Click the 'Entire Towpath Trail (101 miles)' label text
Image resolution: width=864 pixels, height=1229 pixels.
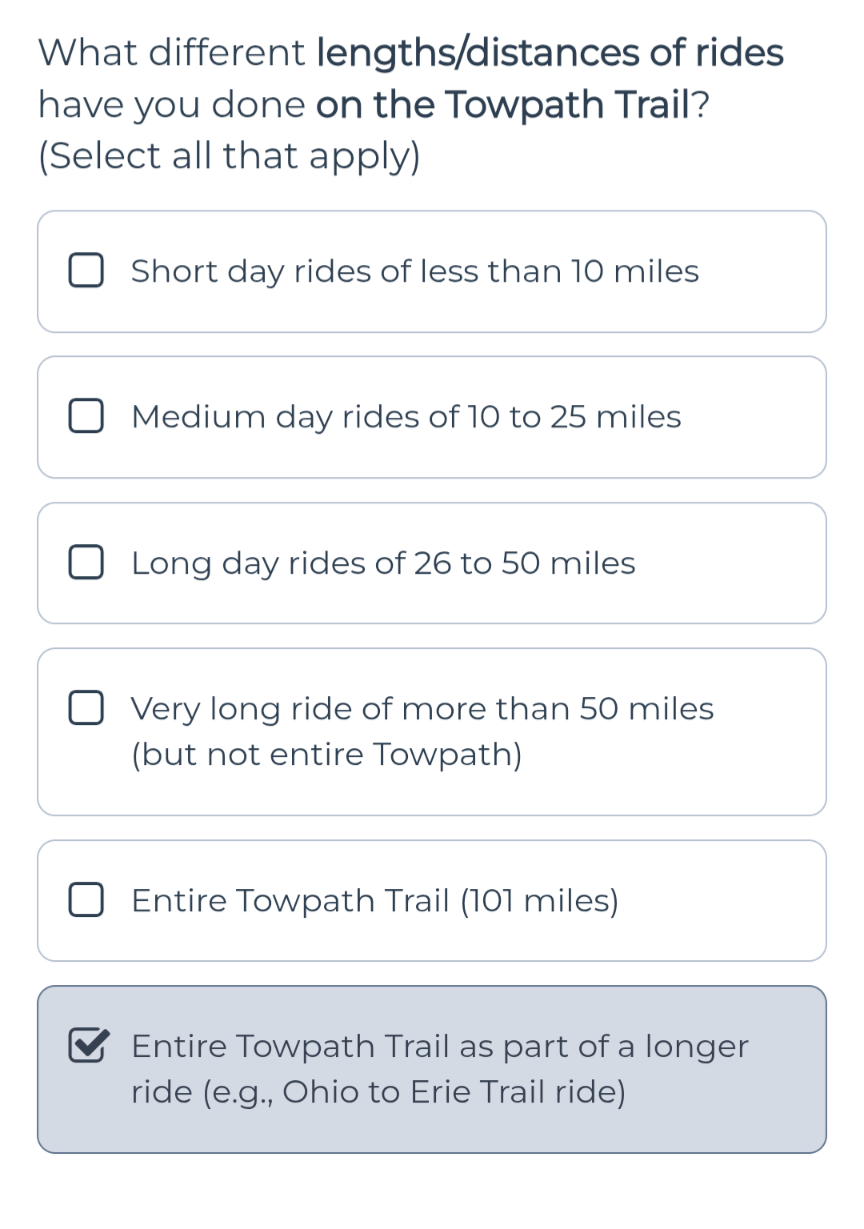(375, 901)
